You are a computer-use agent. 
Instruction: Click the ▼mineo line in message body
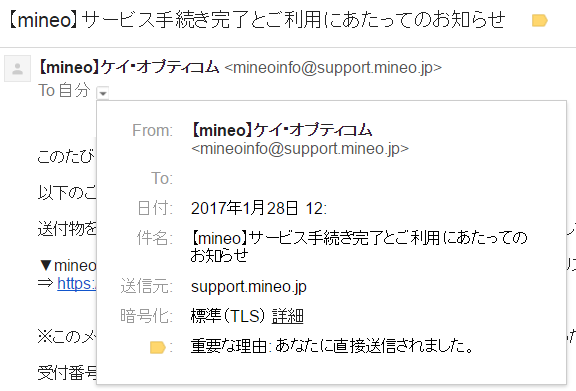68,265
